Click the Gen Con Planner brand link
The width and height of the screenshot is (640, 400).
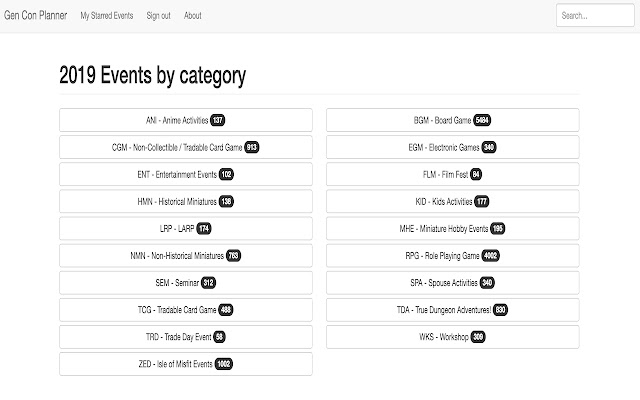pyautogui.click(x=35, y=15)
